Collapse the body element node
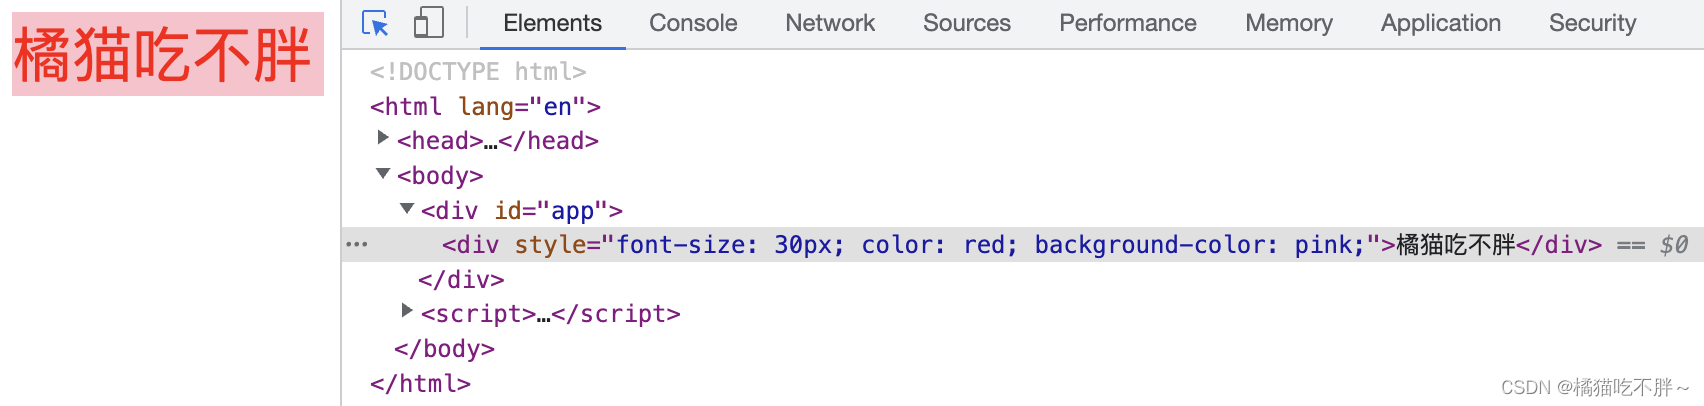1704x406 pixels. (x=383, y=174)
